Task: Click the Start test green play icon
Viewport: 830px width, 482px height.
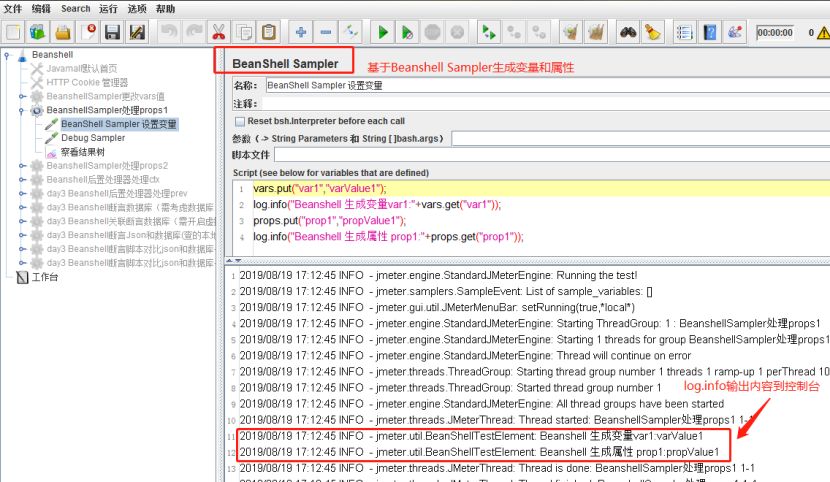Action: pos(383,32)
